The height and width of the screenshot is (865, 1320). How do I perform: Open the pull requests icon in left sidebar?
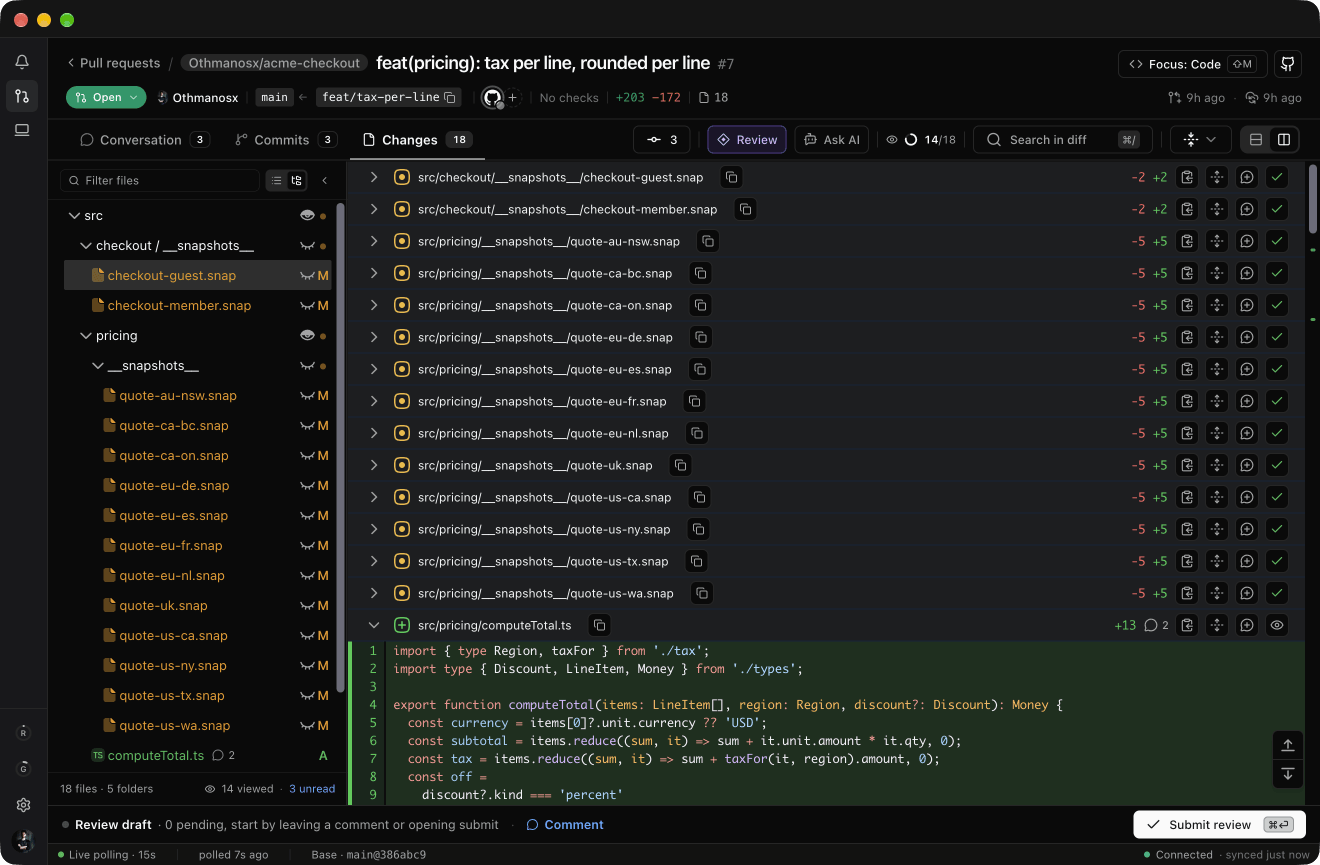coord(22,96)
